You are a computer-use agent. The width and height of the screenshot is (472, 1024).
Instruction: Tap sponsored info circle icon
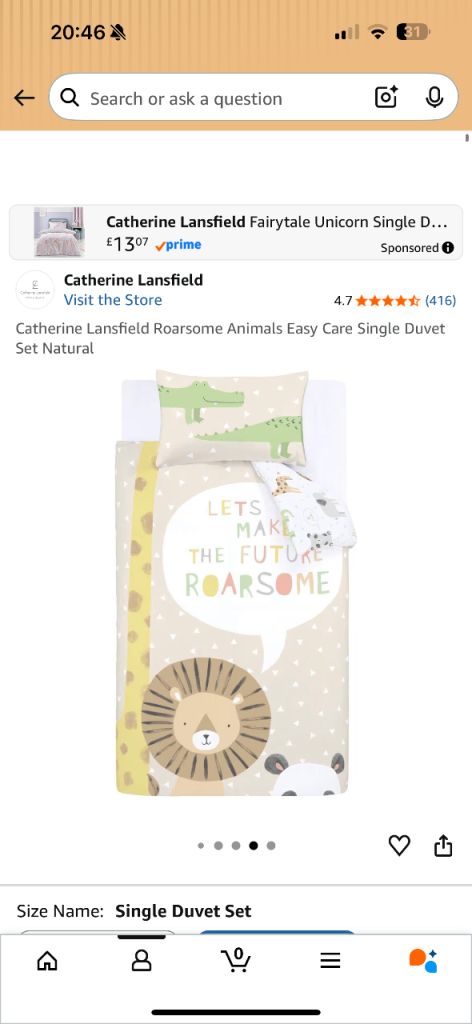448,248
